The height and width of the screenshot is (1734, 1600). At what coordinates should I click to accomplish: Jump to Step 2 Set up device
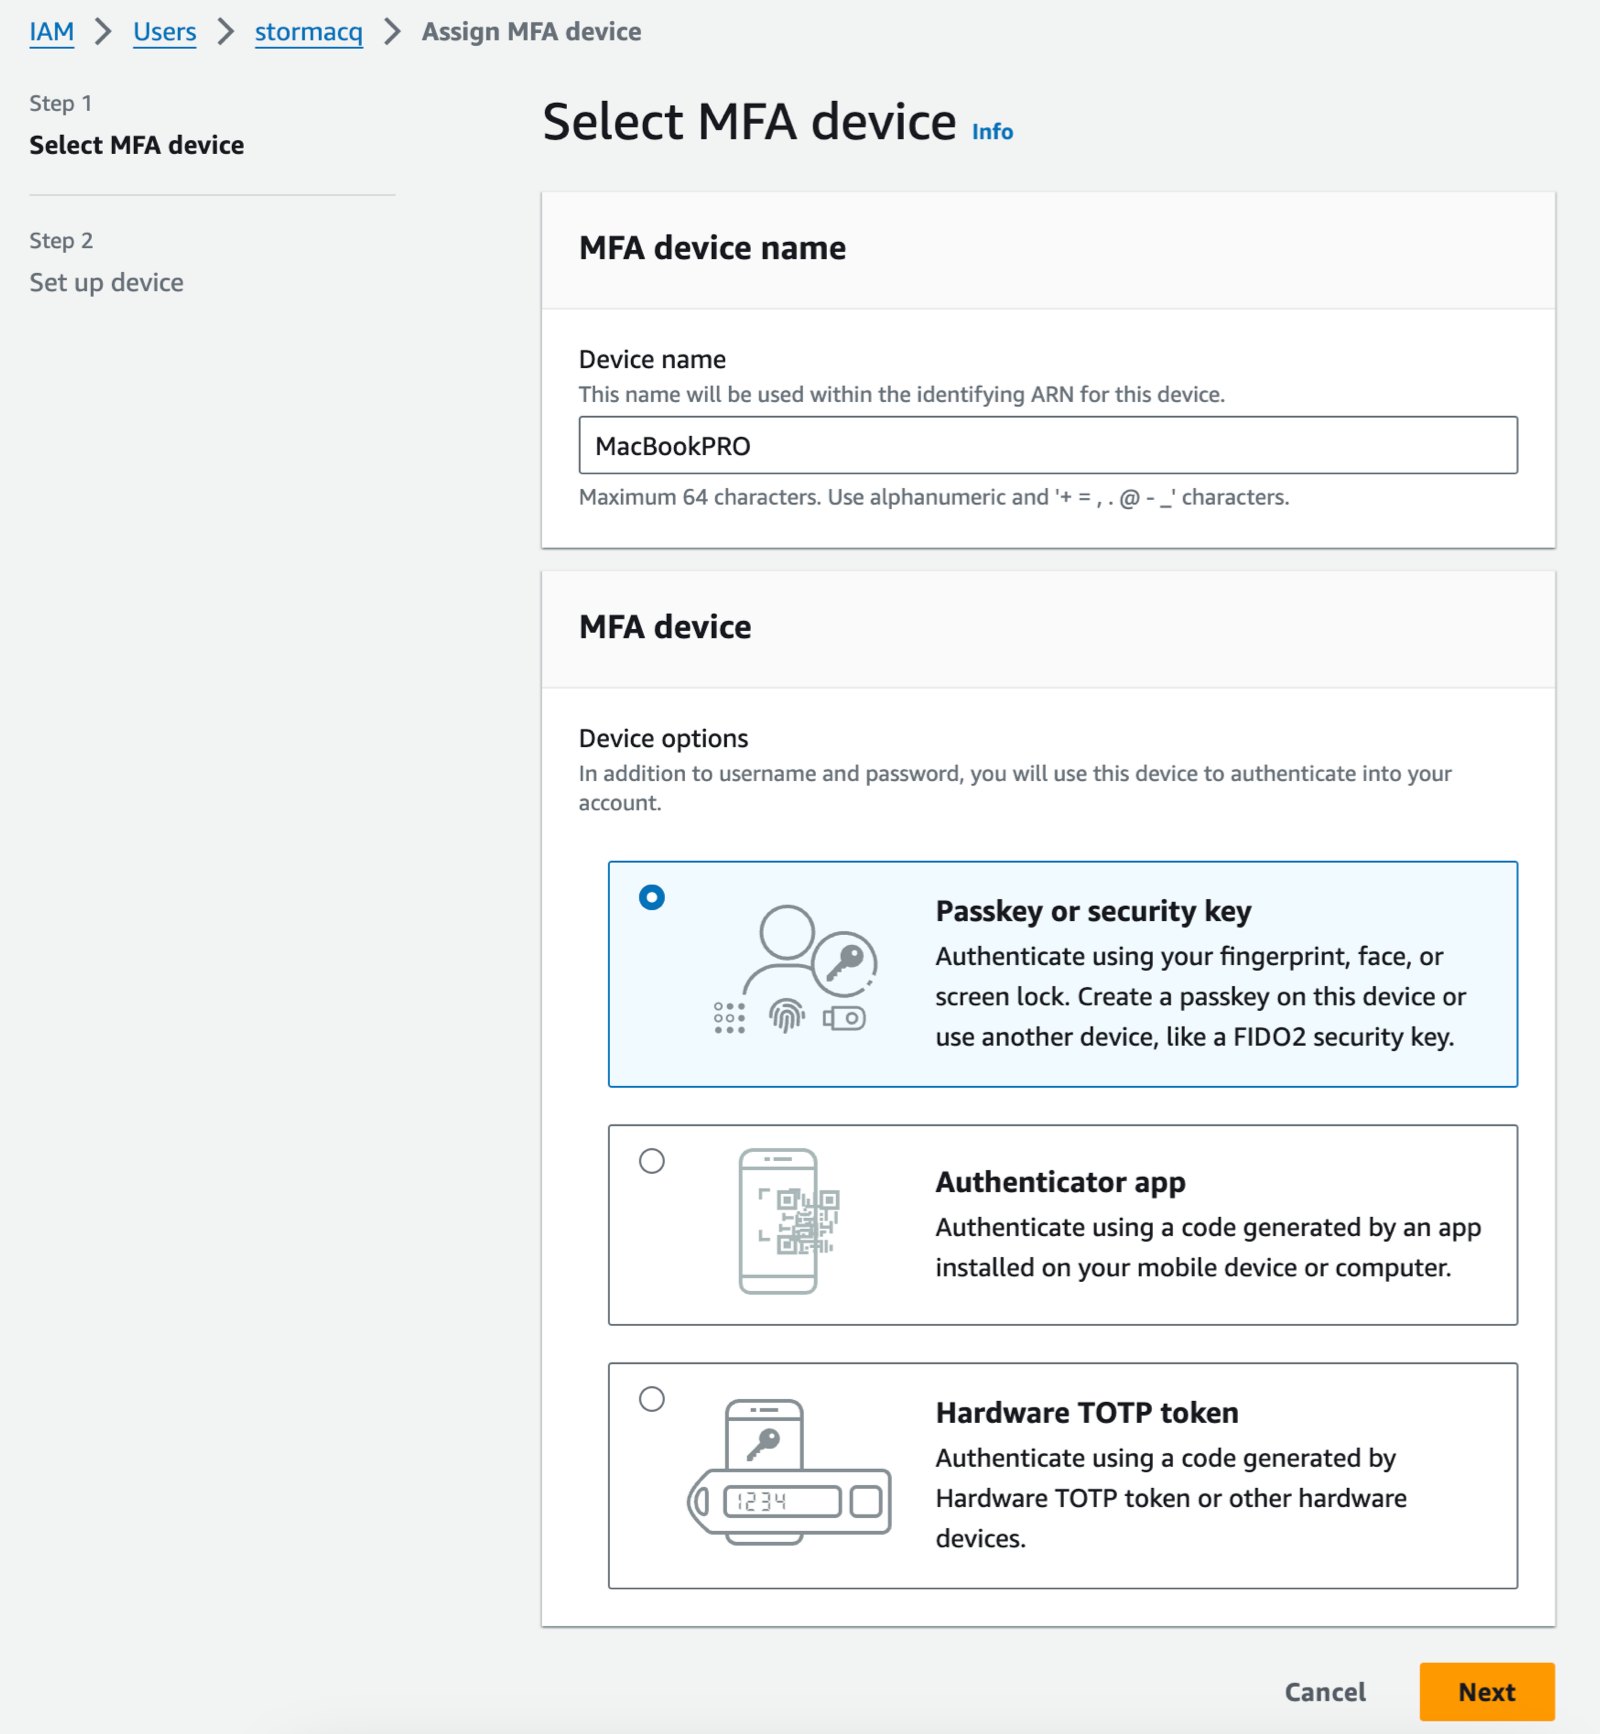click(106, 281)
